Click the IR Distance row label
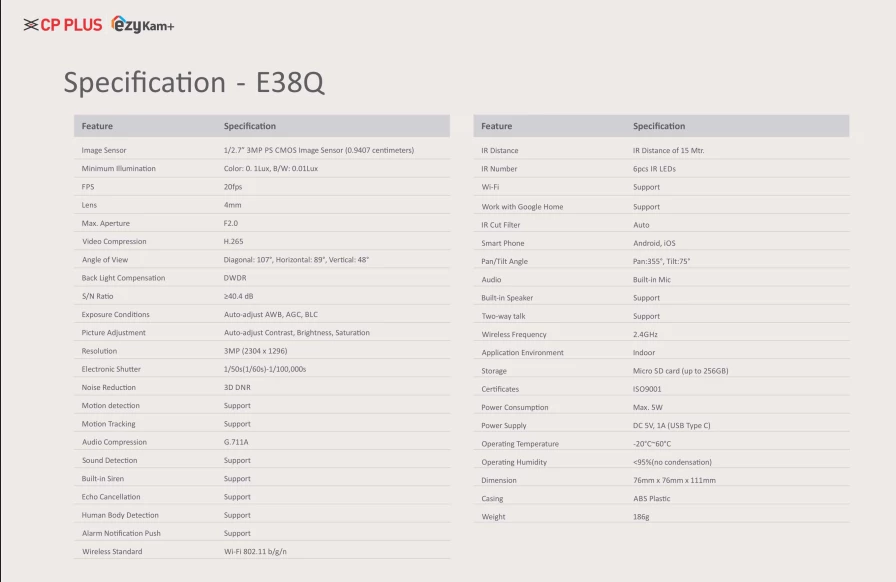The image size is (896, 582). [x=500, y=150]
